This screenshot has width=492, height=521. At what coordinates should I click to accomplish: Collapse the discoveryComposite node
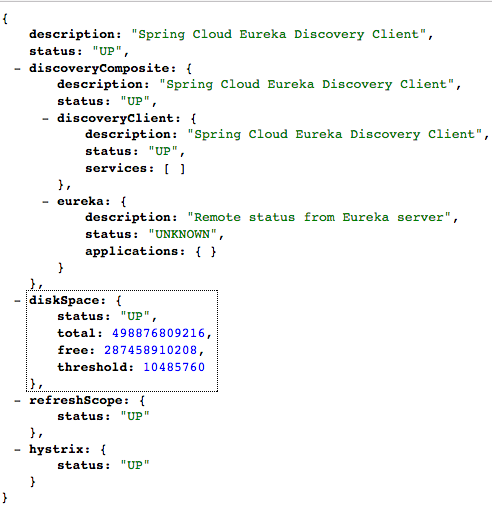click(x=17, y=69)
